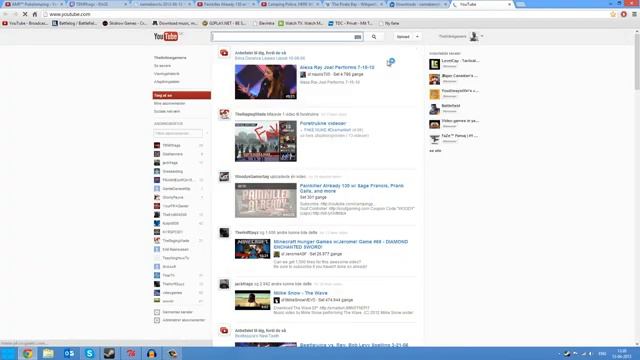Screen dimensions: 640x360
Task: Open TBNRfrags in the subscriptions list
Action: tap(171, 145)
